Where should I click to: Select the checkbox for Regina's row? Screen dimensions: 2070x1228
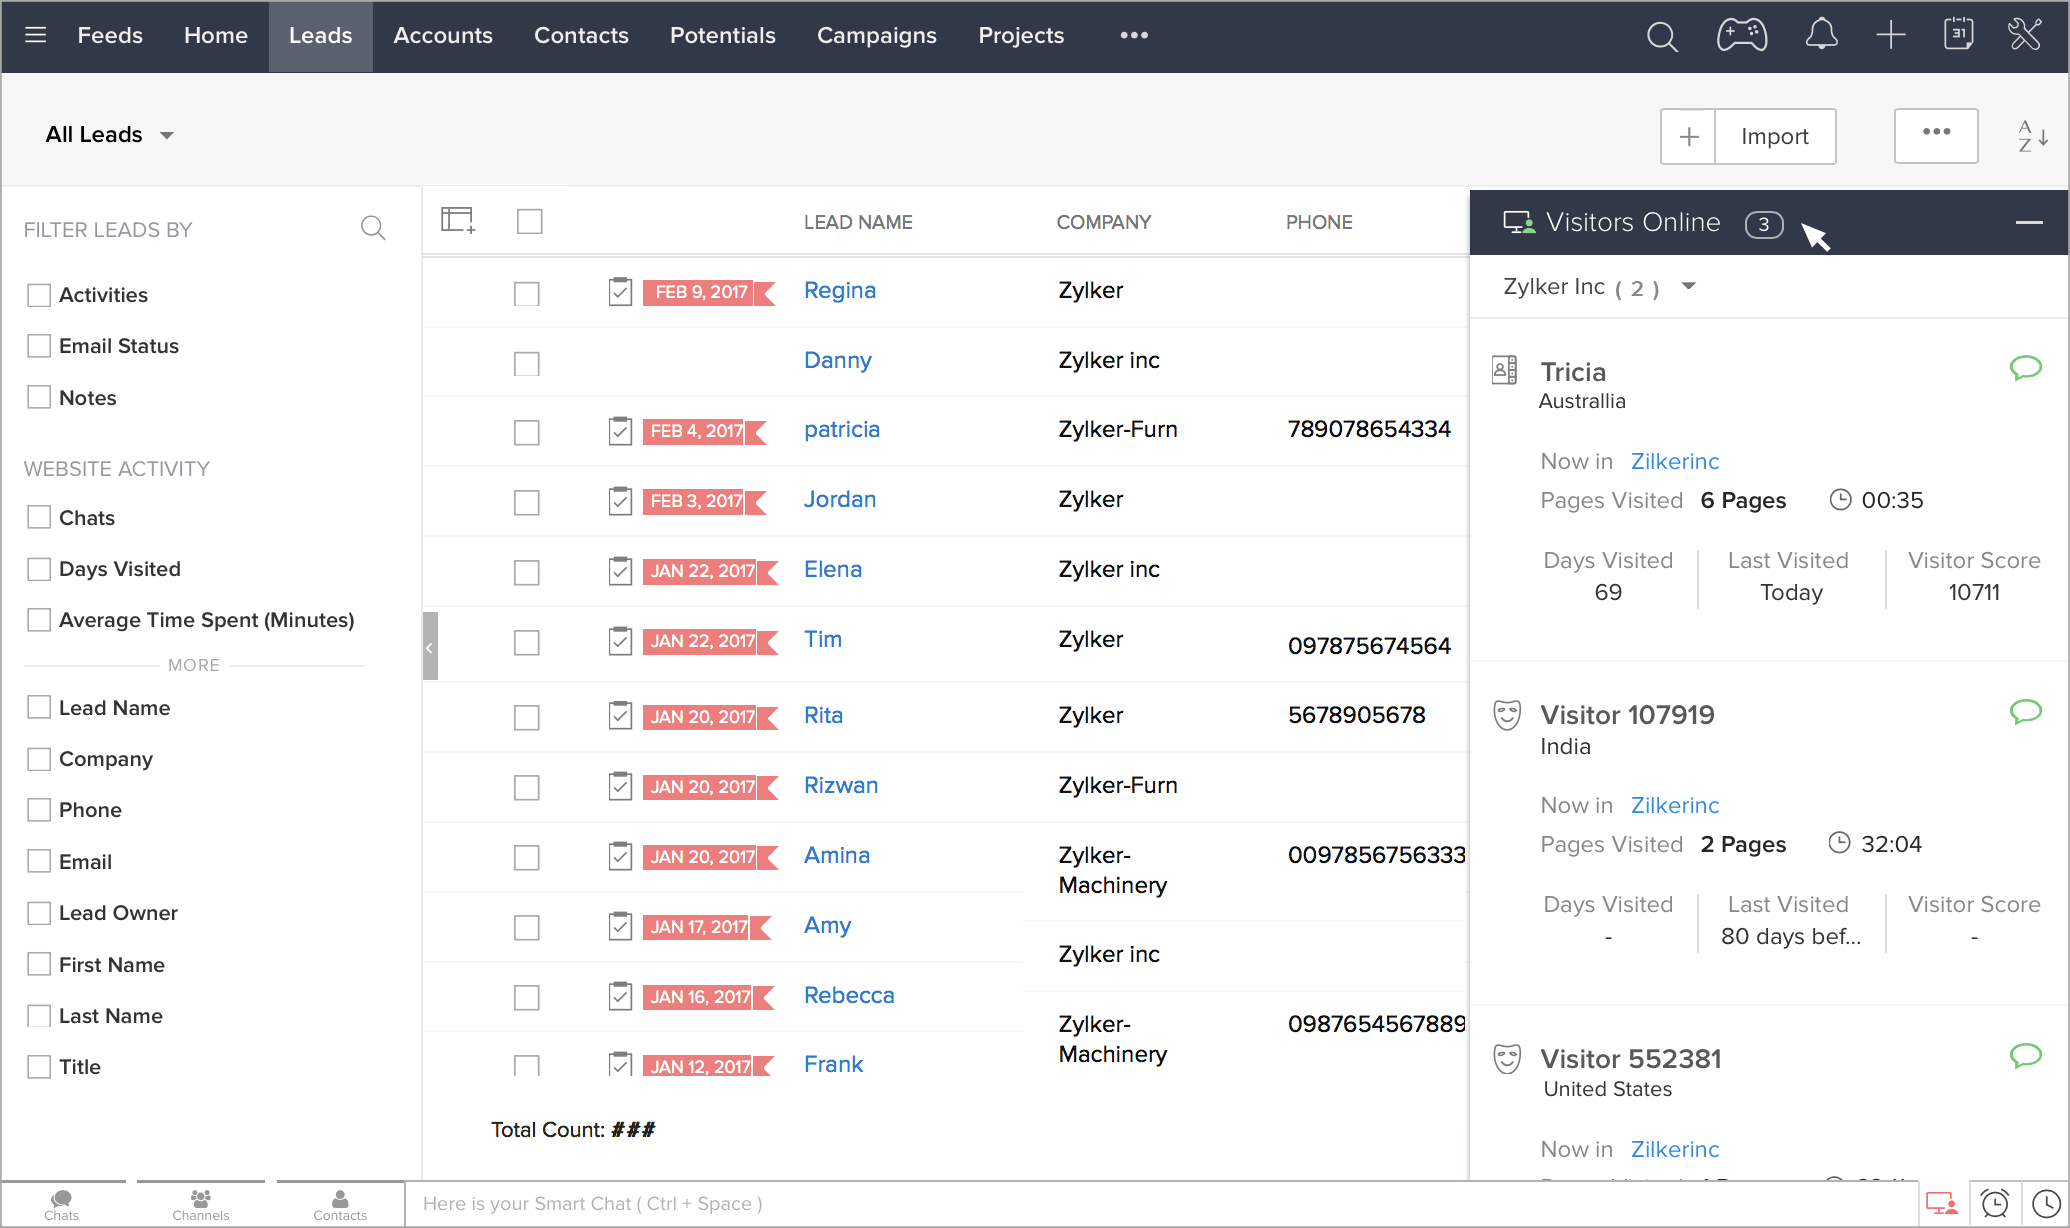pyautogui.click(x=527, y=294)
